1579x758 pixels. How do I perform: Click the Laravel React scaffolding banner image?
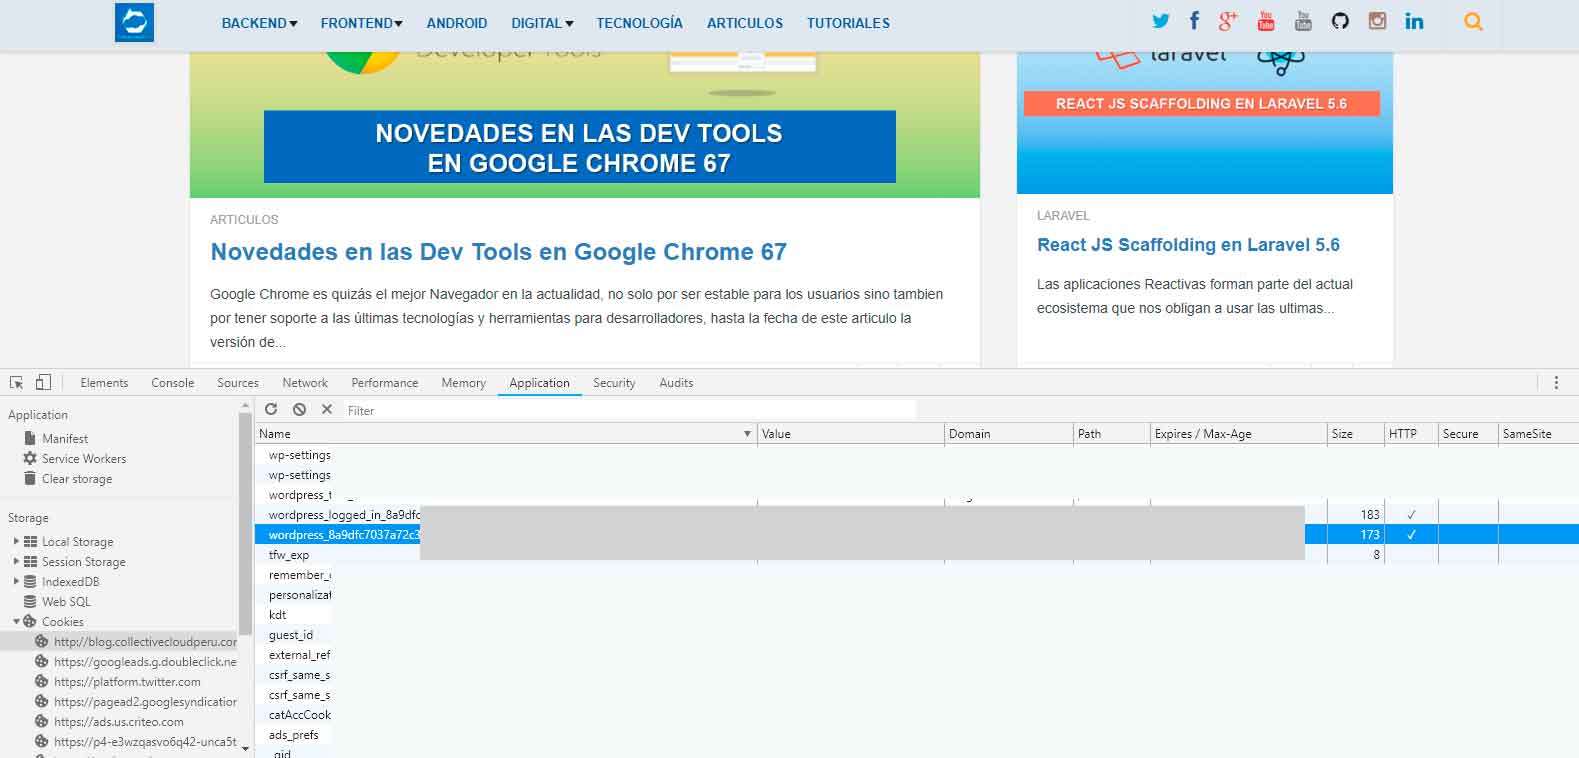coord(1205,122)
